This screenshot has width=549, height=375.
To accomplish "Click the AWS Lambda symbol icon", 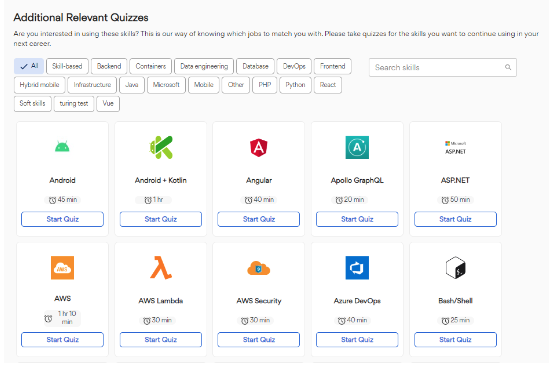I will (161, 268).
